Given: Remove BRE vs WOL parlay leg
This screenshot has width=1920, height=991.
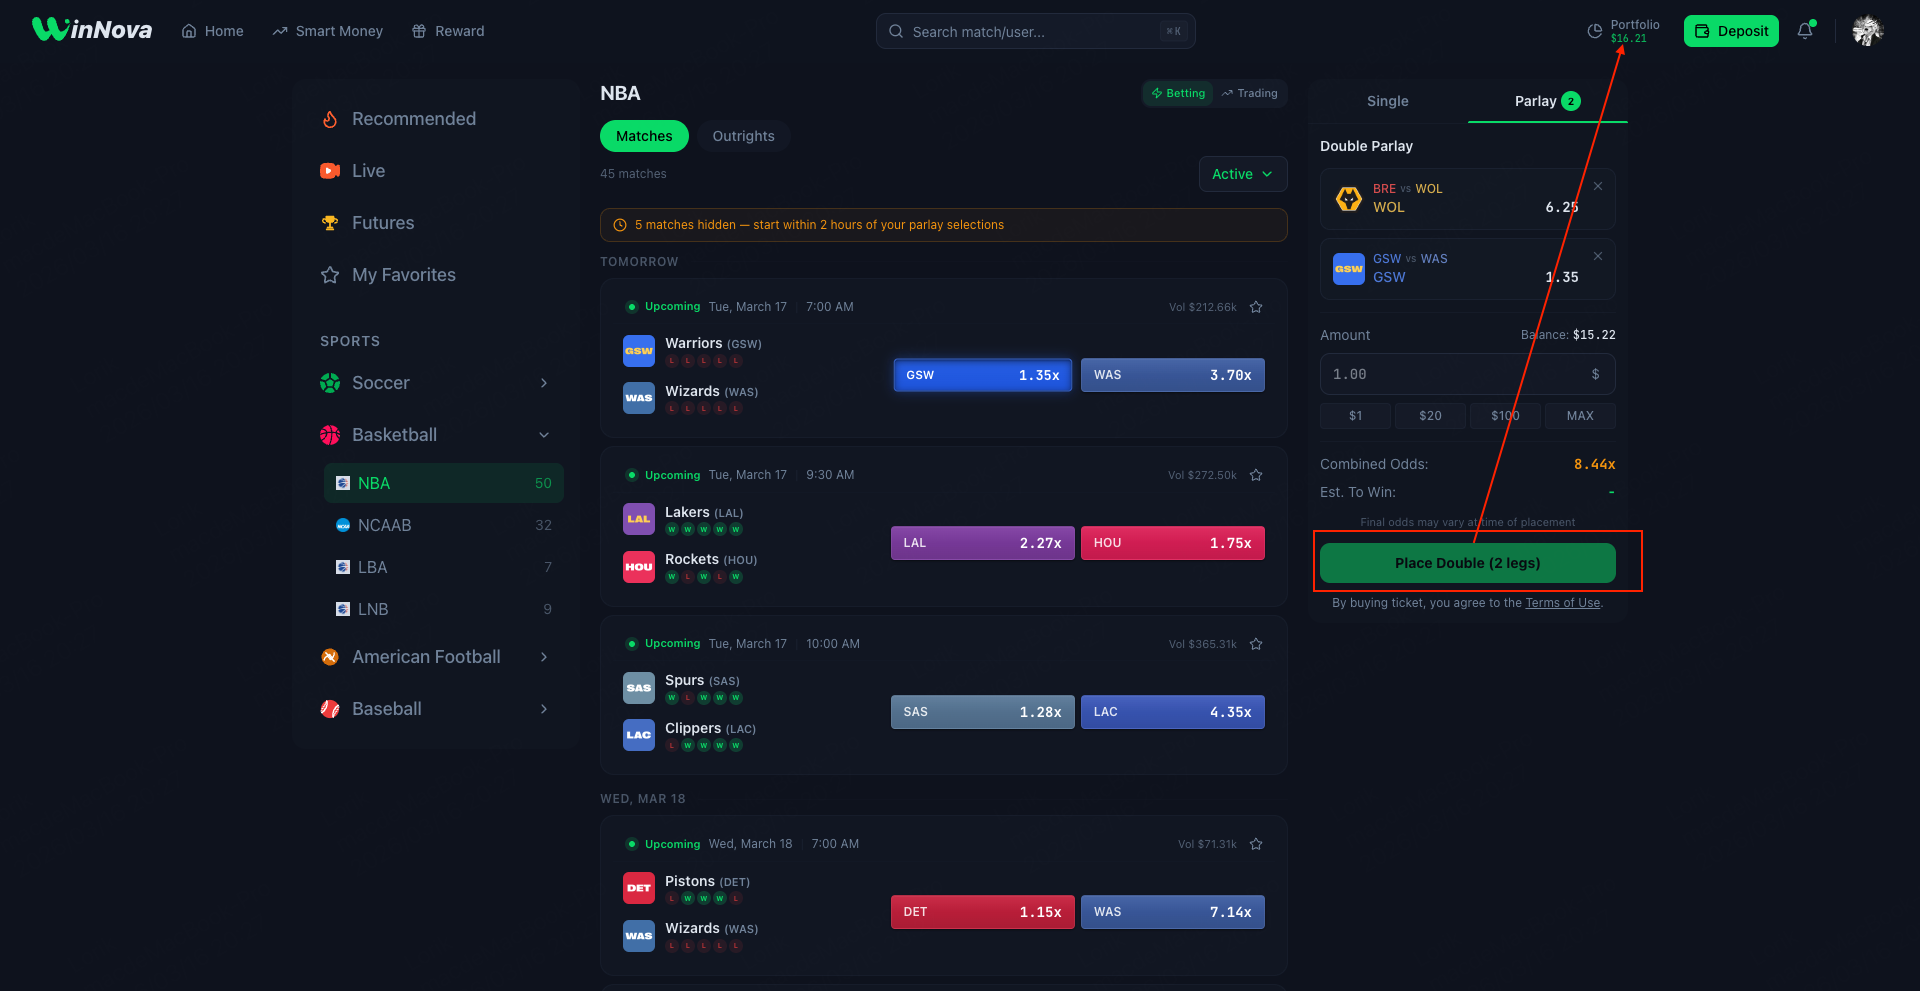Looking at the screenshot, I should [1597, 187].
